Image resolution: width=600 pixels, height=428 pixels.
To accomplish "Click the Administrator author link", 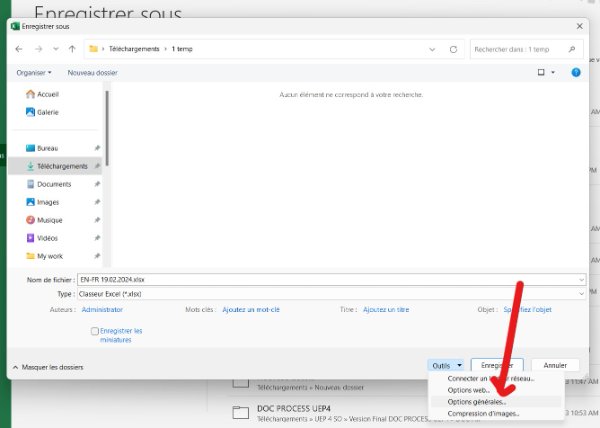I will click(102, 309).
